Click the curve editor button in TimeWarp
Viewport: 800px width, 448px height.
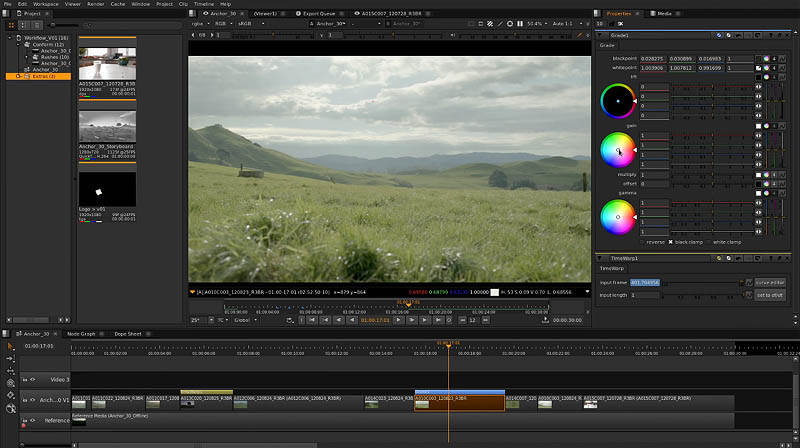coord(769,283)
